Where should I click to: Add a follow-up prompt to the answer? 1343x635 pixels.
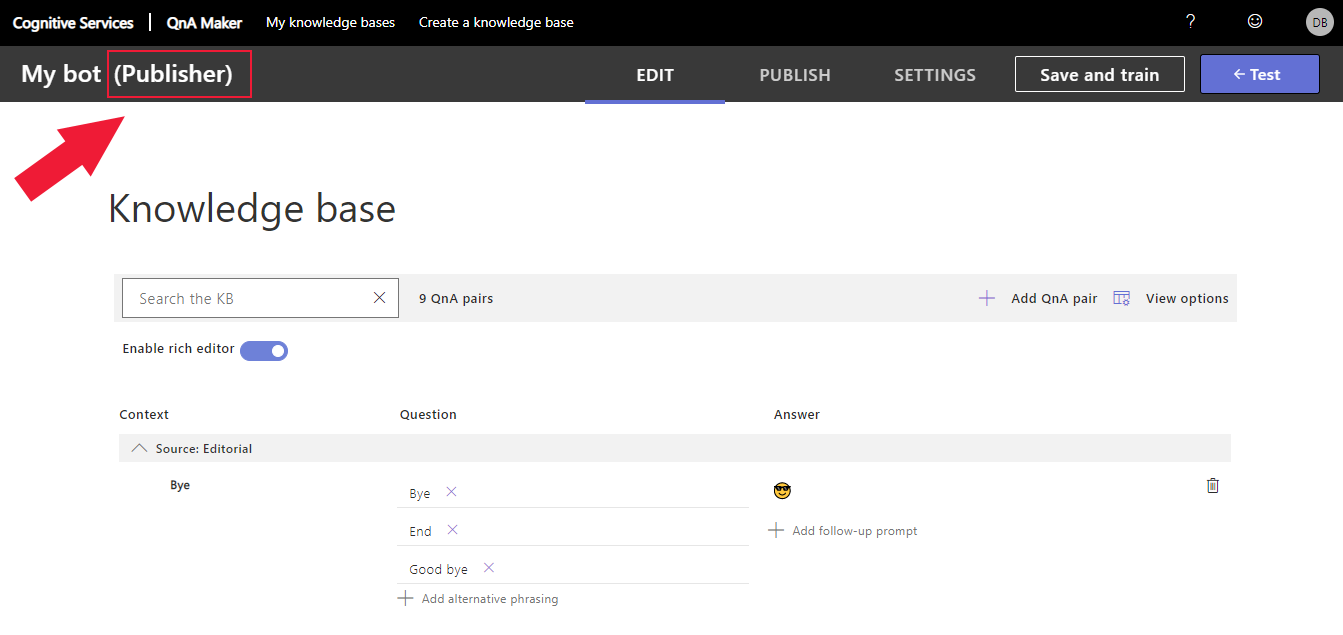(842, 530)
